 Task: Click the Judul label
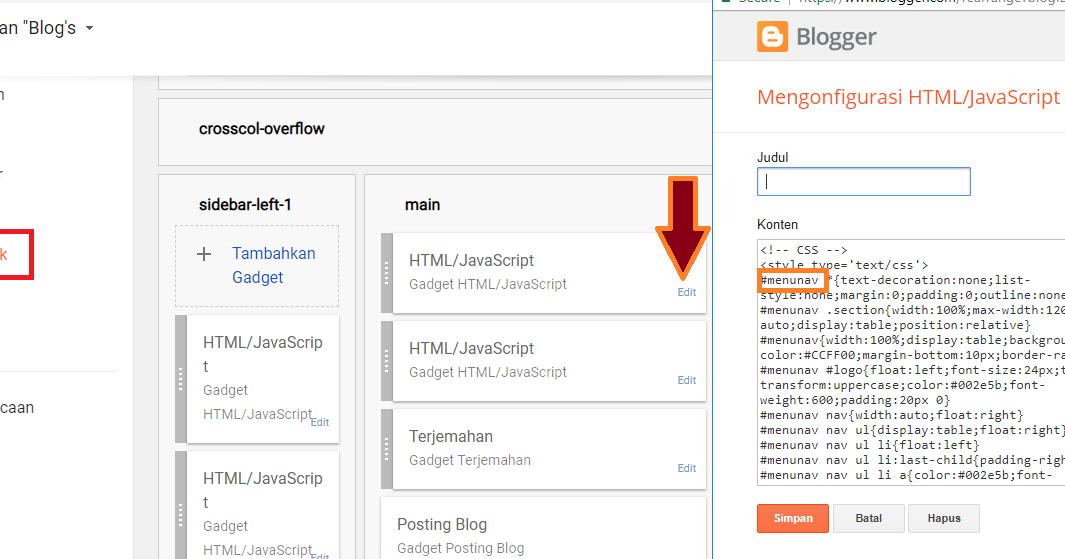[x=772, y=158]
